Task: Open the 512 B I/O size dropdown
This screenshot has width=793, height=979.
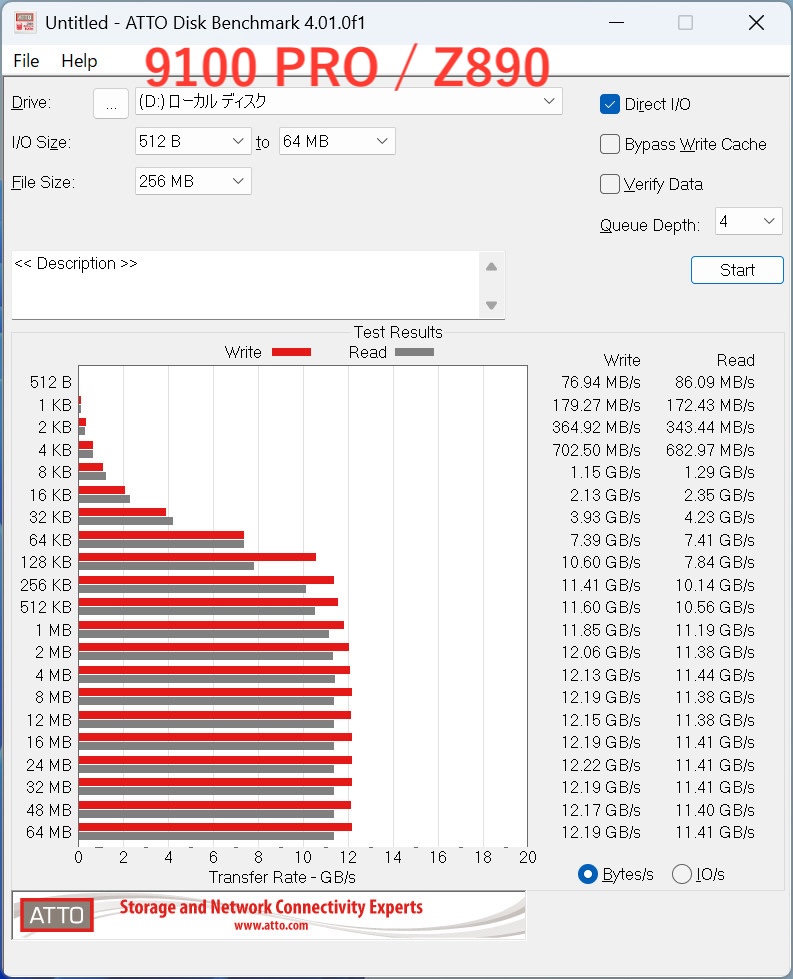Action: (193, 141)
